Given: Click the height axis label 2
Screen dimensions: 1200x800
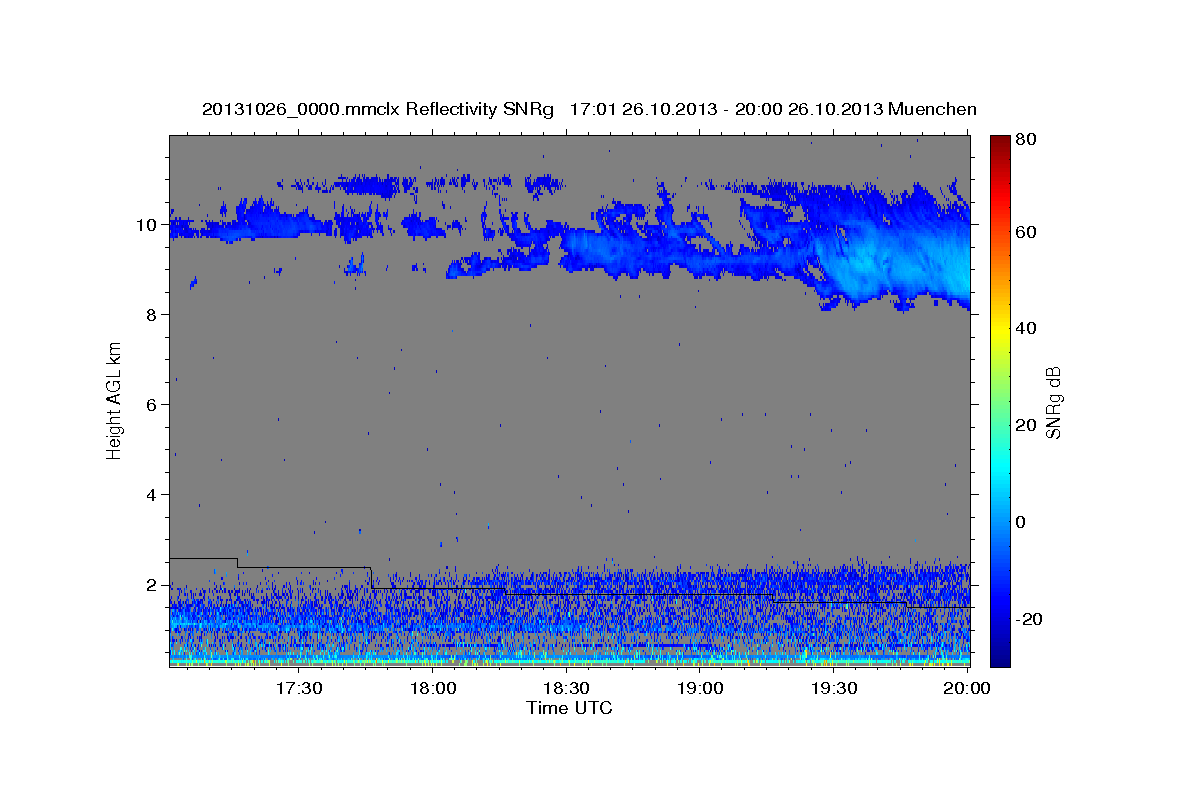Looking at the screenshot, I should (153, 584).
